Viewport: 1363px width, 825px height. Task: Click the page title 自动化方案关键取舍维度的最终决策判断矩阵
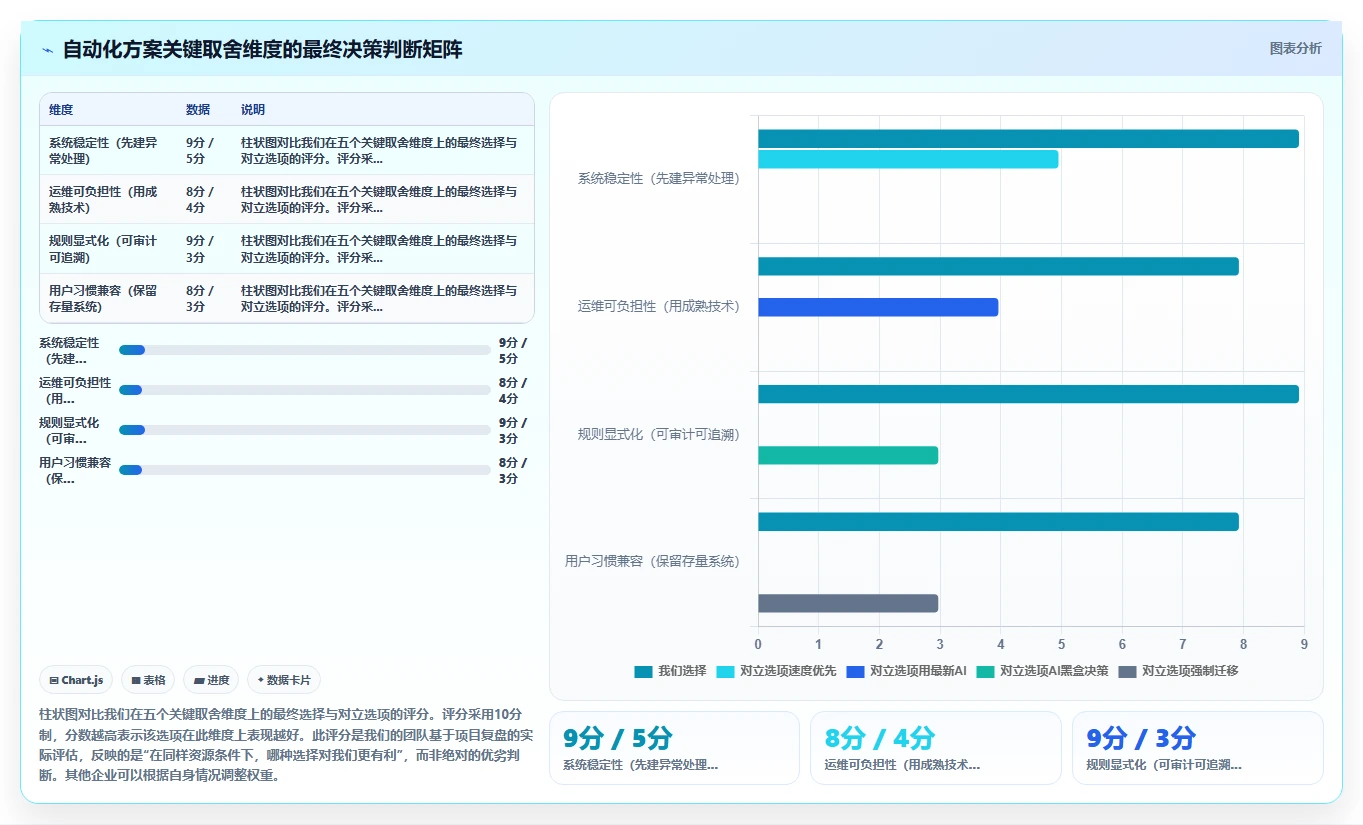pyautogui.click(x=262, y=49)
